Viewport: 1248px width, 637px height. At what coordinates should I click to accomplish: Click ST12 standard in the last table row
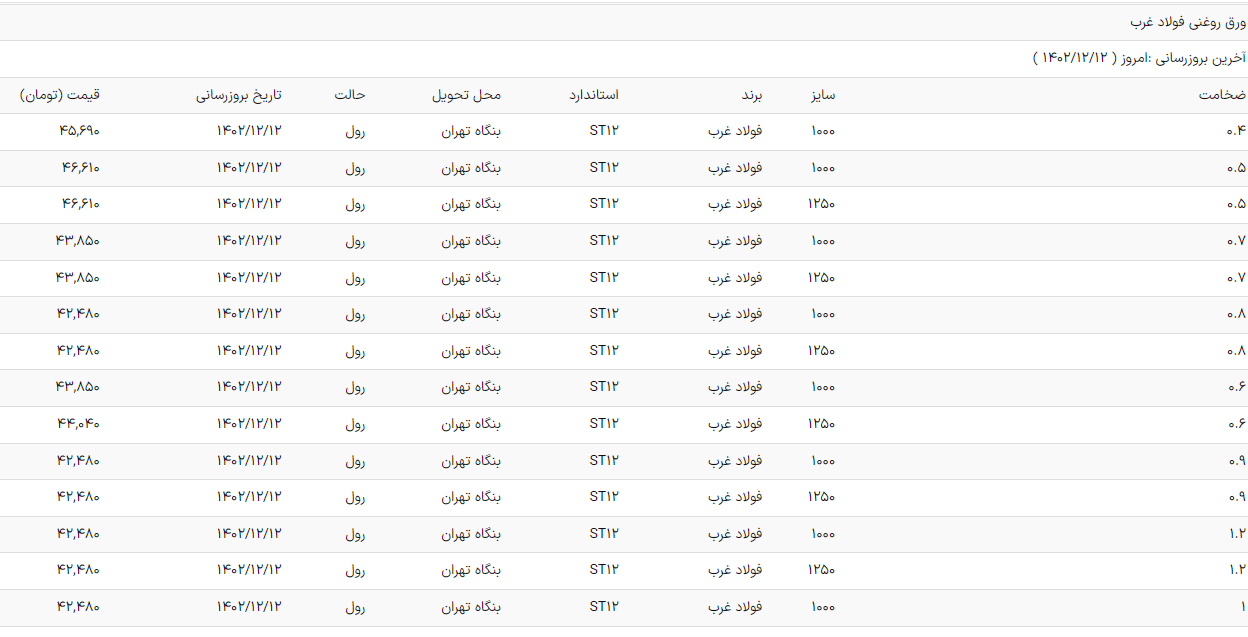pos(604,607)
